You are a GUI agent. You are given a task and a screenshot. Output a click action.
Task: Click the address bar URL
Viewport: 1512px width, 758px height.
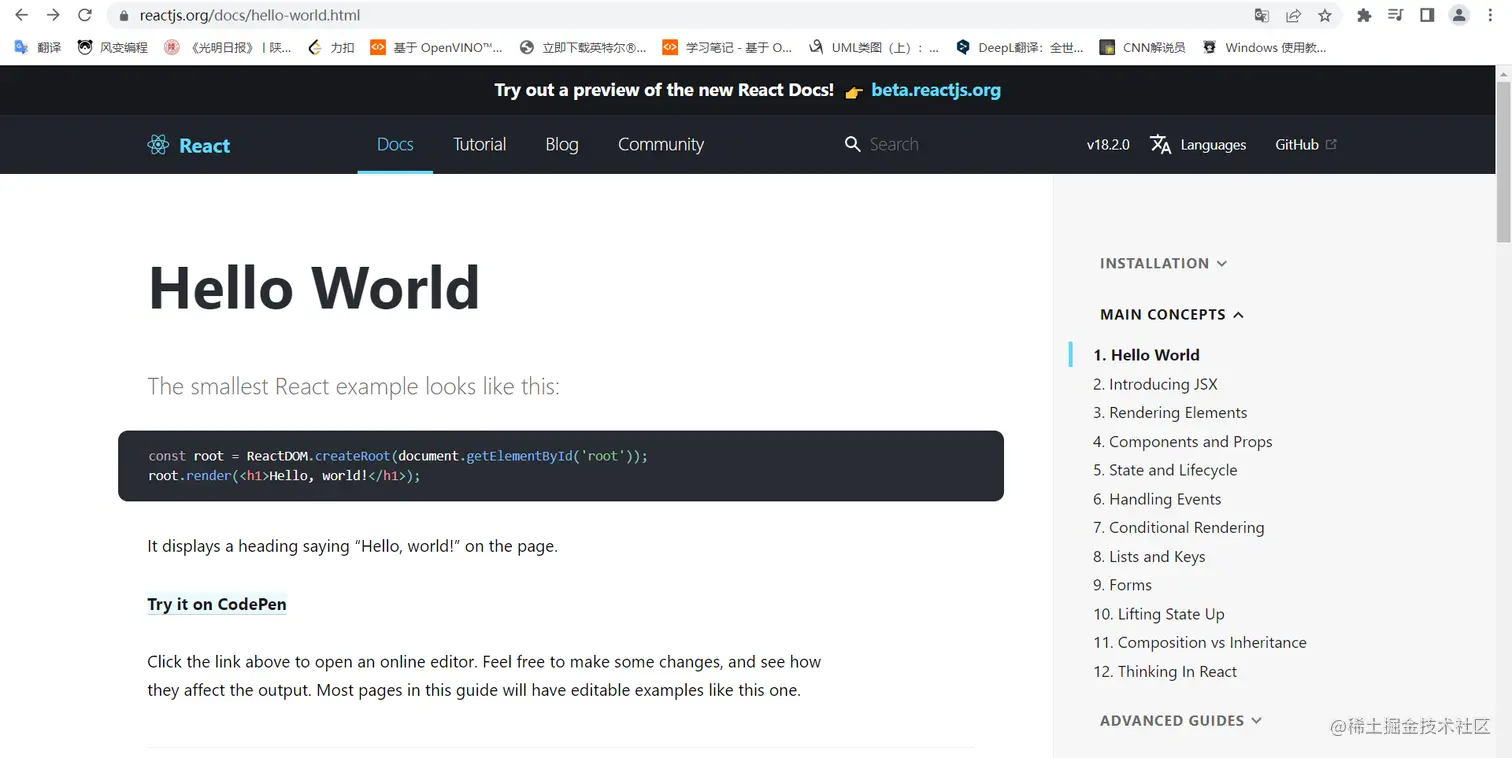click(x=250, y=15)
